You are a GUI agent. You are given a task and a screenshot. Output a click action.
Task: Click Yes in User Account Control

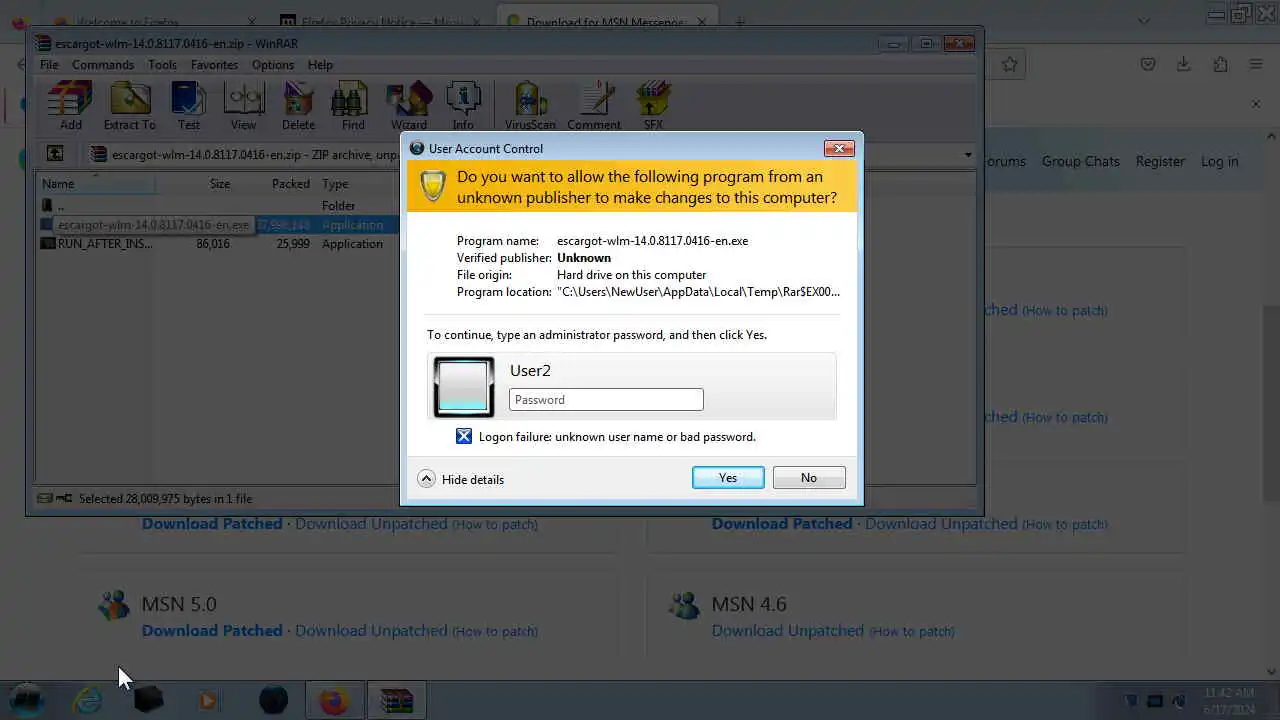(x=728, y=478)
